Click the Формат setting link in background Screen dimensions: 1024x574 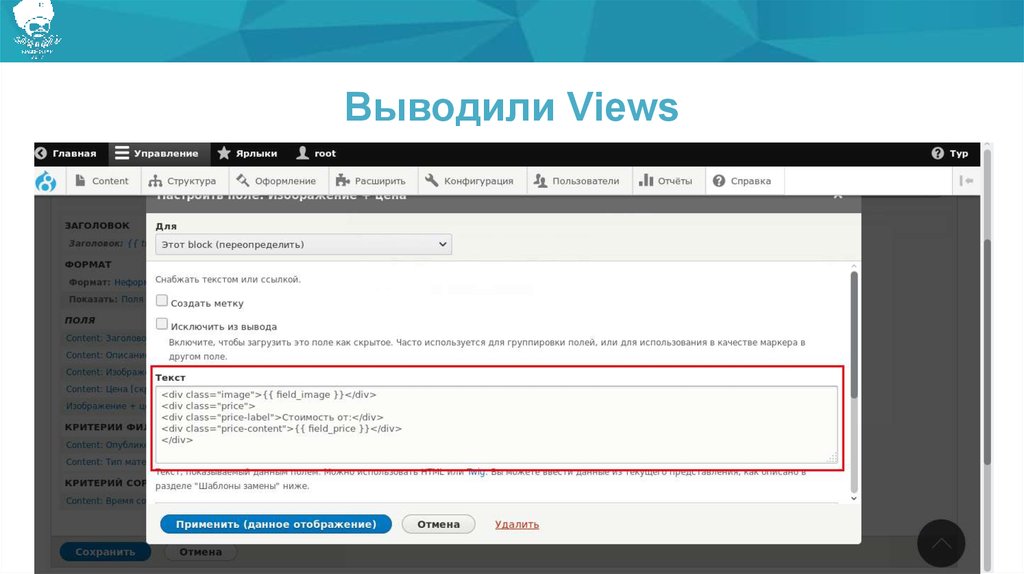[129, 282]
